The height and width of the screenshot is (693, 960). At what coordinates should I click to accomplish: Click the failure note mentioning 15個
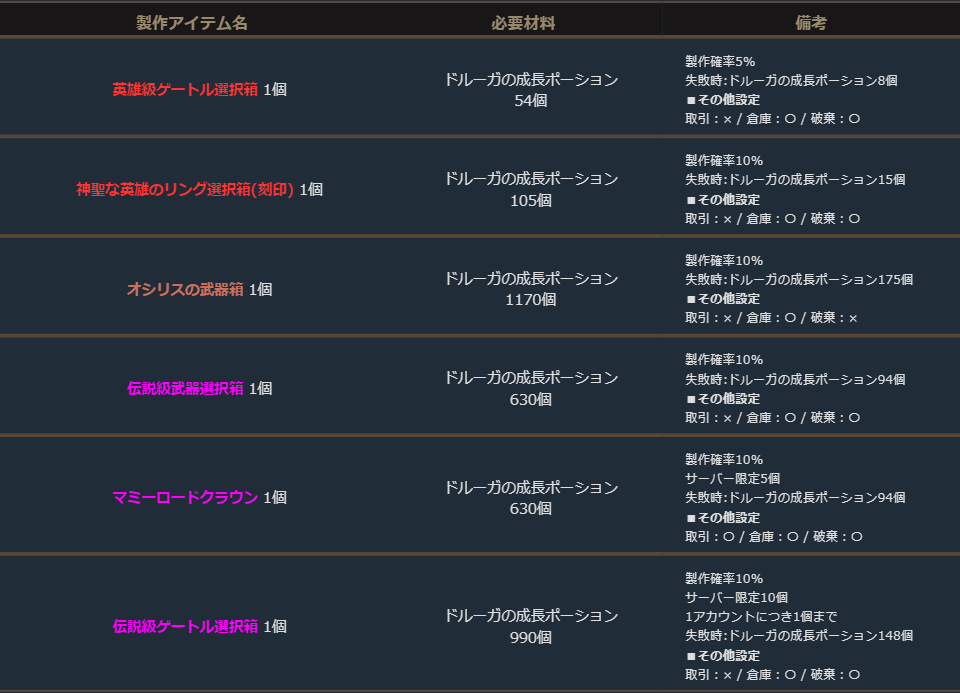coord(794,180)
